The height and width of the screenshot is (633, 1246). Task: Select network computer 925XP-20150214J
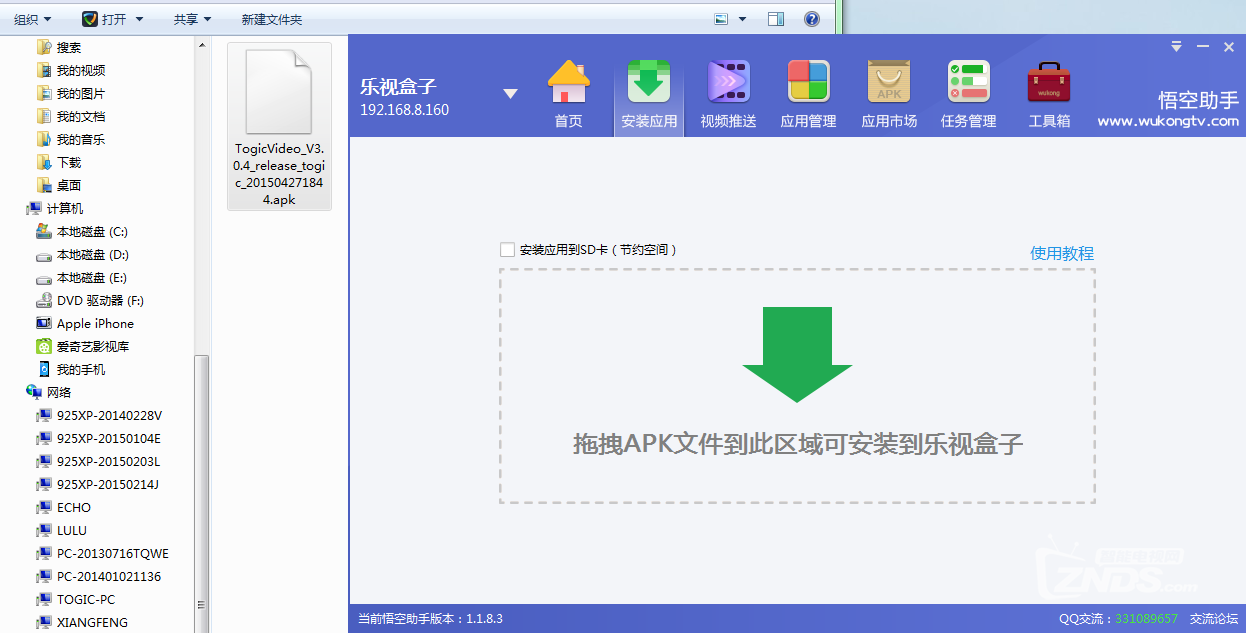tap(108, 484)
